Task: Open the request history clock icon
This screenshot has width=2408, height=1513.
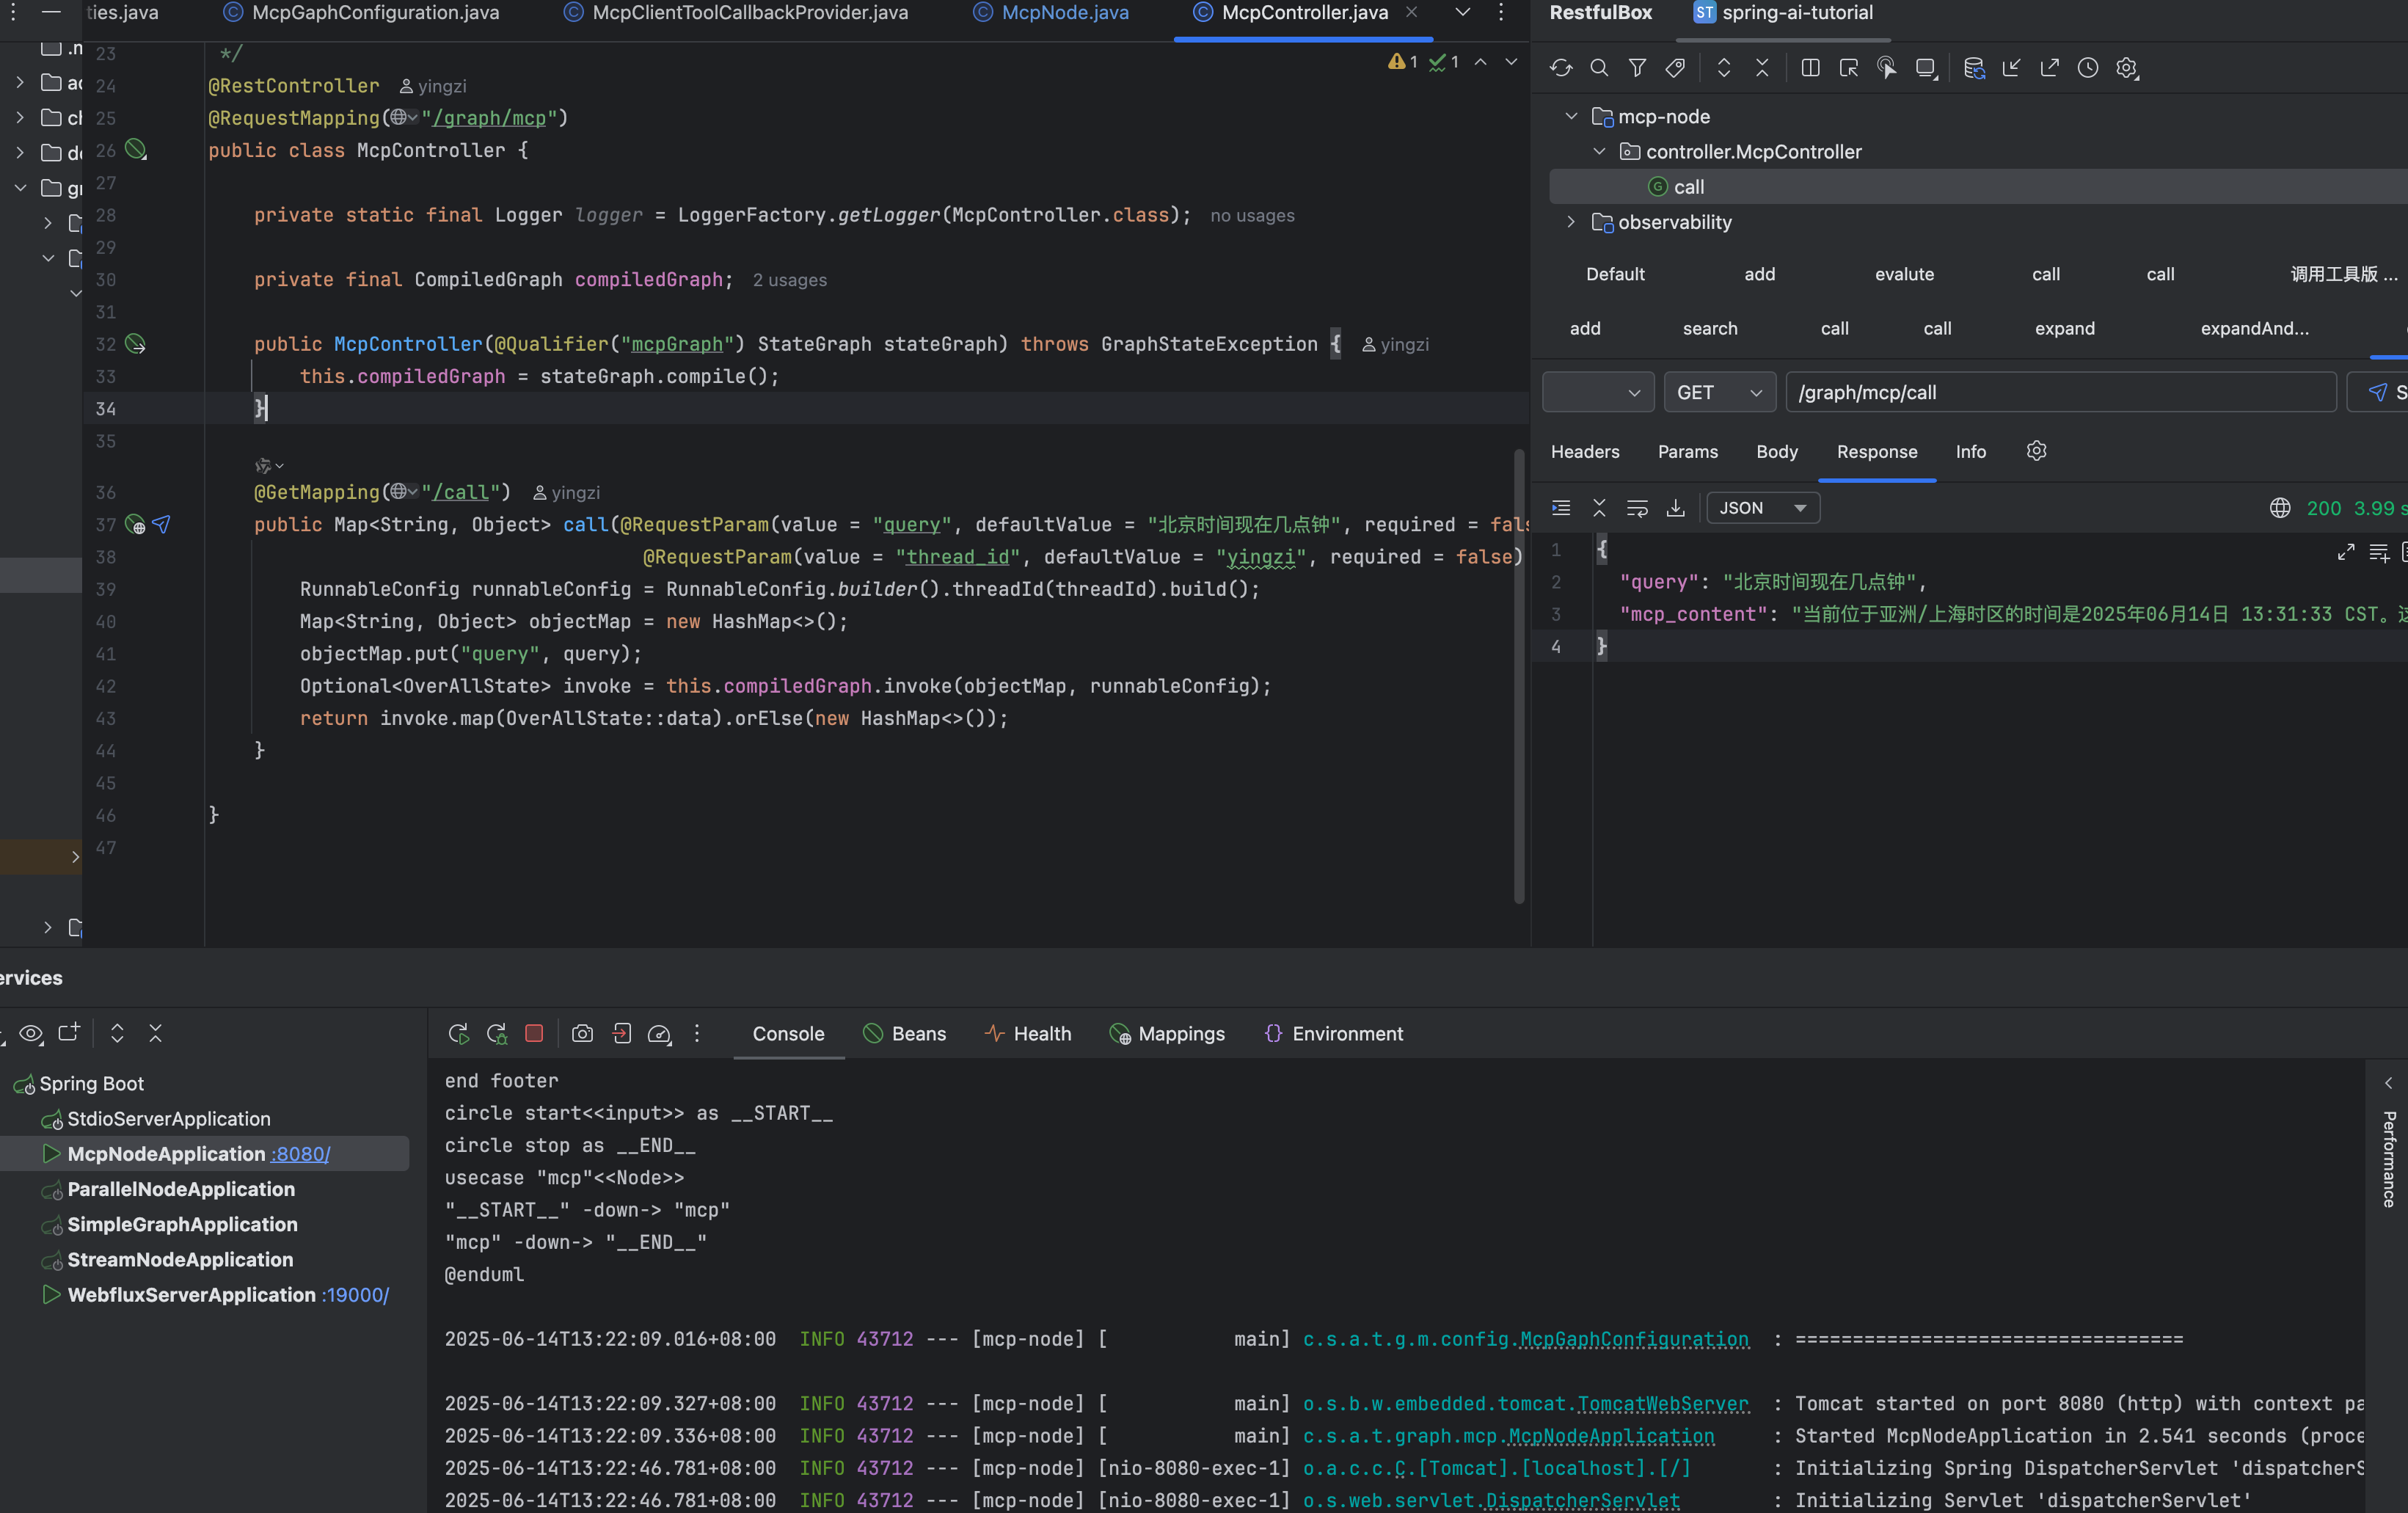Action: [x=2088, y=68]
